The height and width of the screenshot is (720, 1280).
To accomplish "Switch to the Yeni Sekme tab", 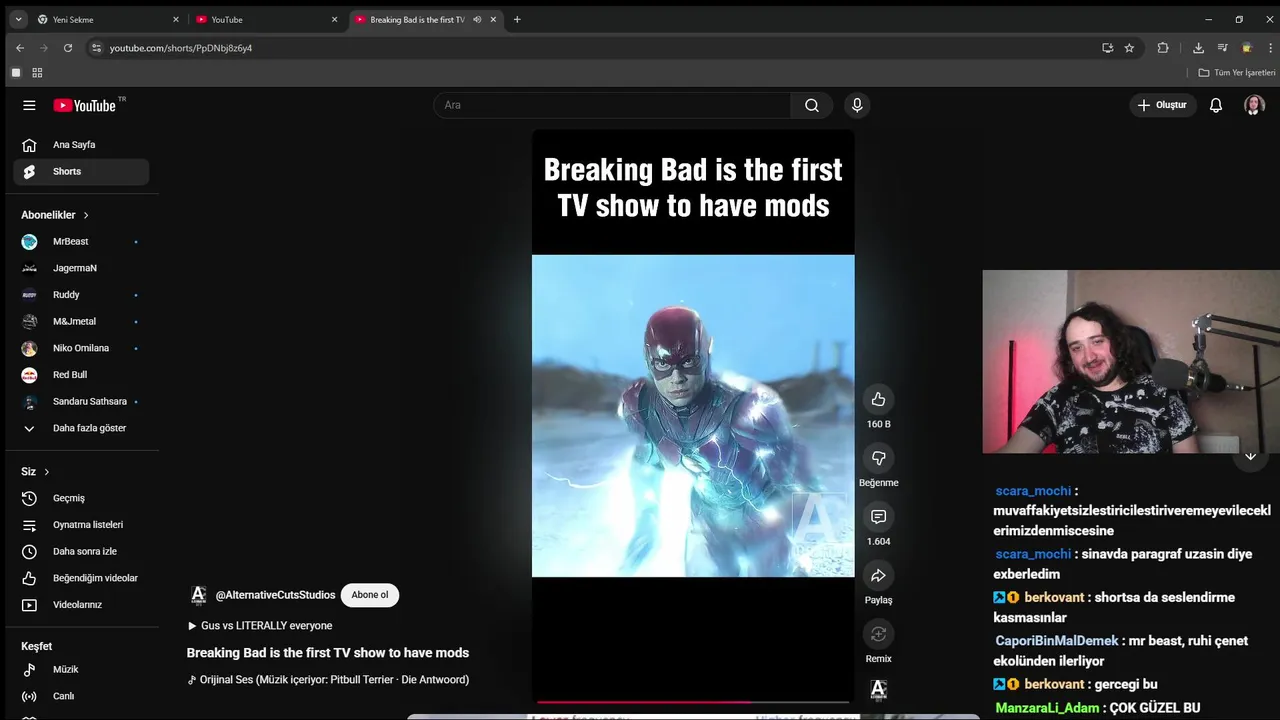I will [108, 19].
